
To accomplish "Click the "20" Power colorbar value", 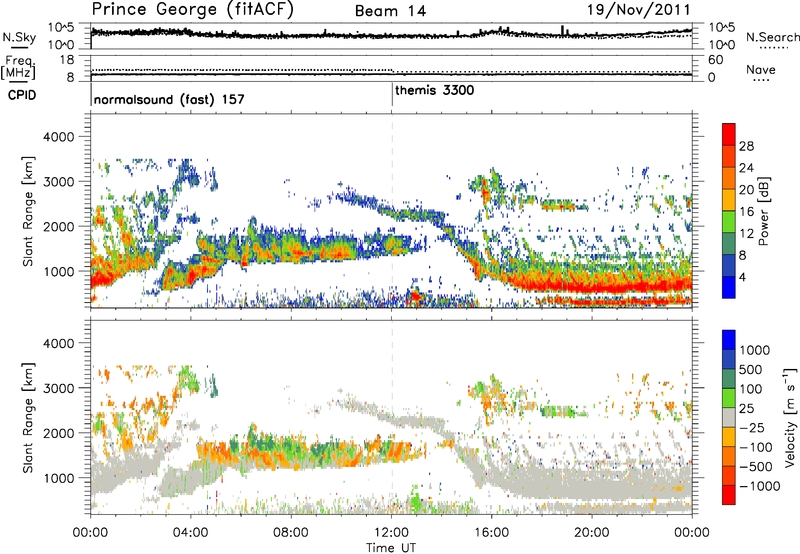I will pos(746,190).
